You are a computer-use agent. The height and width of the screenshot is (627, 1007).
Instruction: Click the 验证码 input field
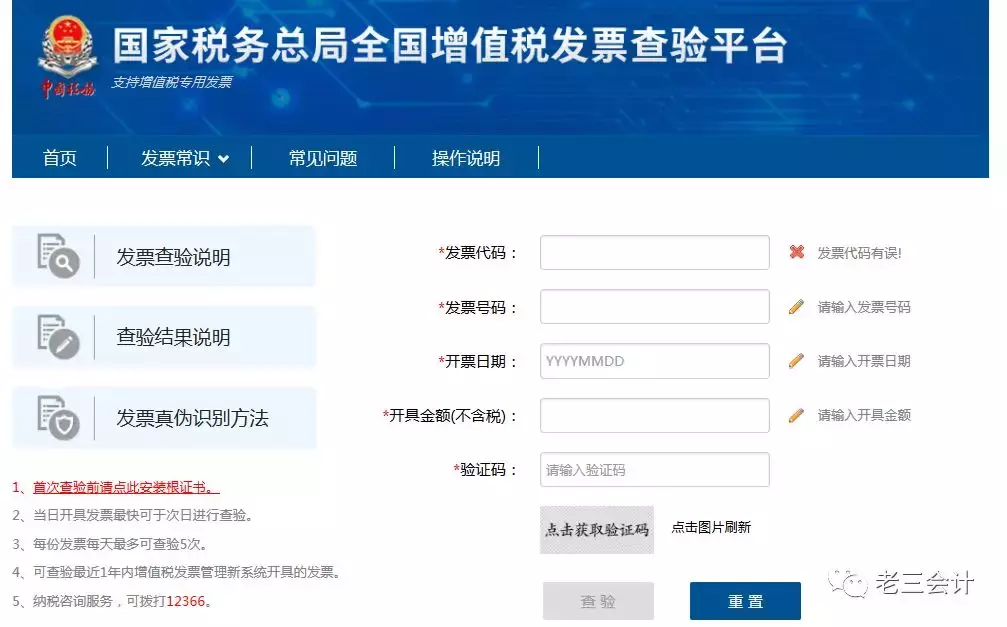pyautogui.click(x=654, y=469)
